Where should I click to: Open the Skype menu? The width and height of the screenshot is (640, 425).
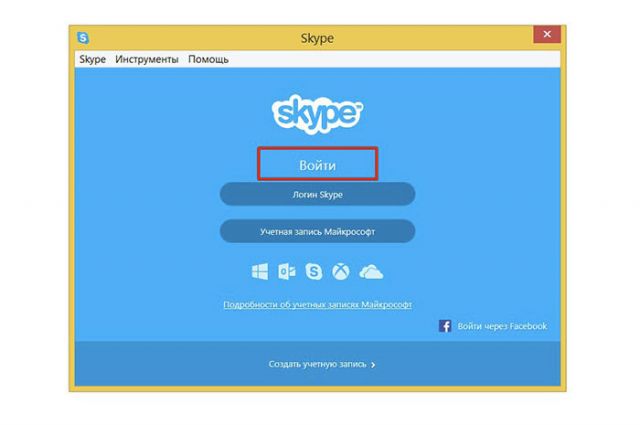pyautogui.click(x=93, y=59)
